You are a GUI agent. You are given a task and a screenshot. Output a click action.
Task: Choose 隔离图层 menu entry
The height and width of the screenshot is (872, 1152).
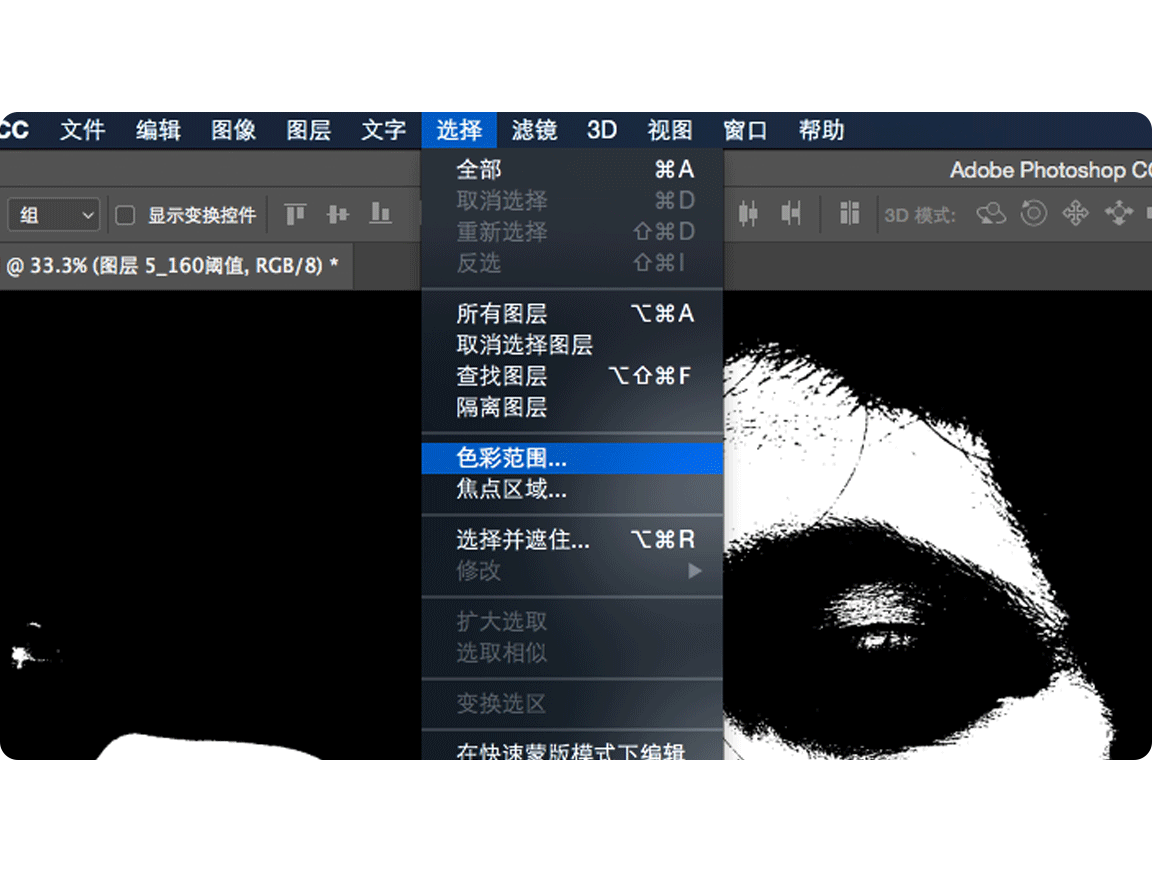click(572, 407)
